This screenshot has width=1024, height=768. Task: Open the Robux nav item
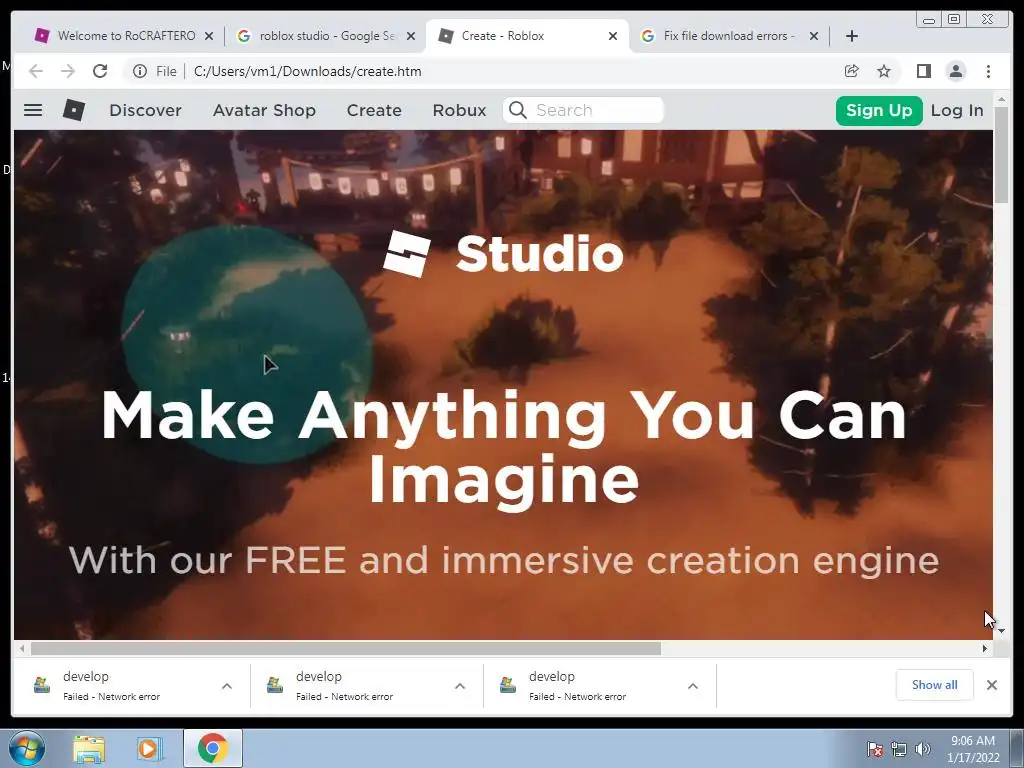point(460,110)
